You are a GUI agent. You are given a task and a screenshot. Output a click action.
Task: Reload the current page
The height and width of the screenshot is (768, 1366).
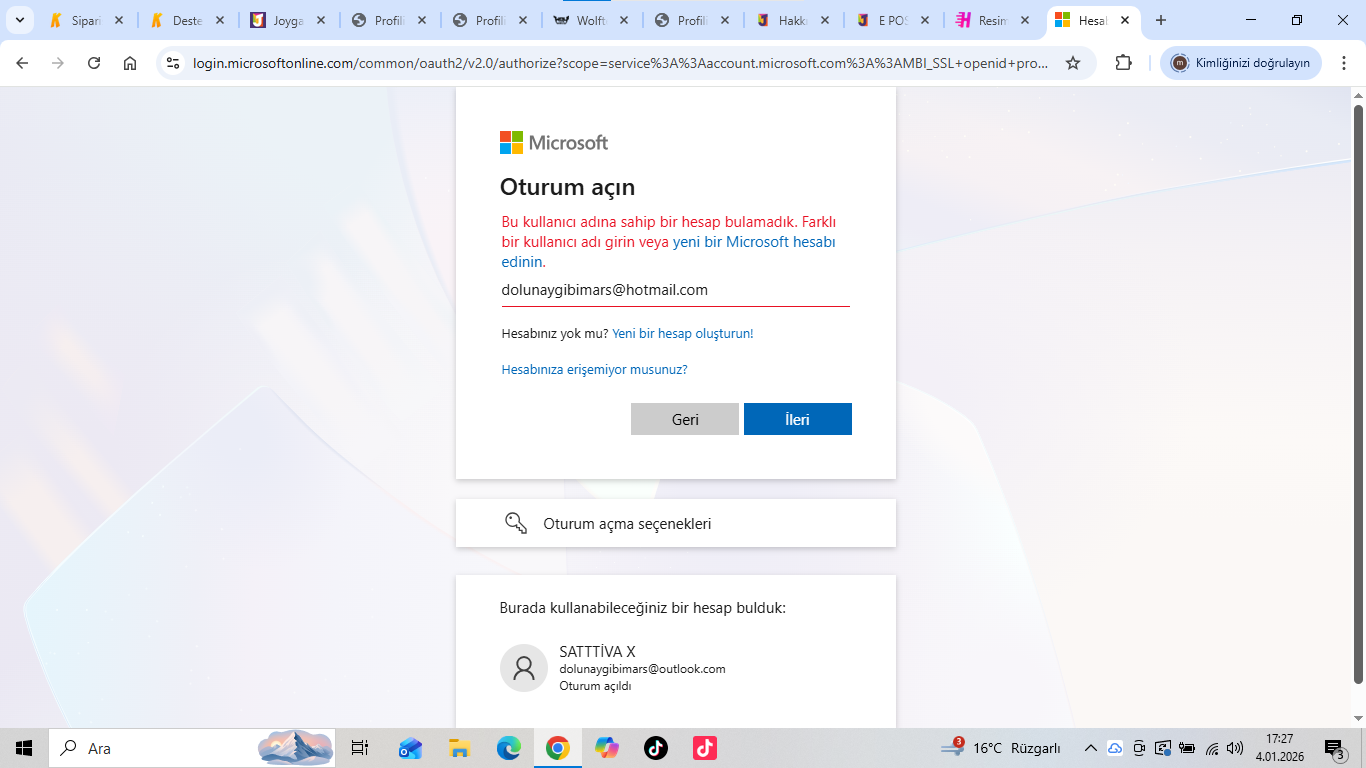tap(94, 63)
